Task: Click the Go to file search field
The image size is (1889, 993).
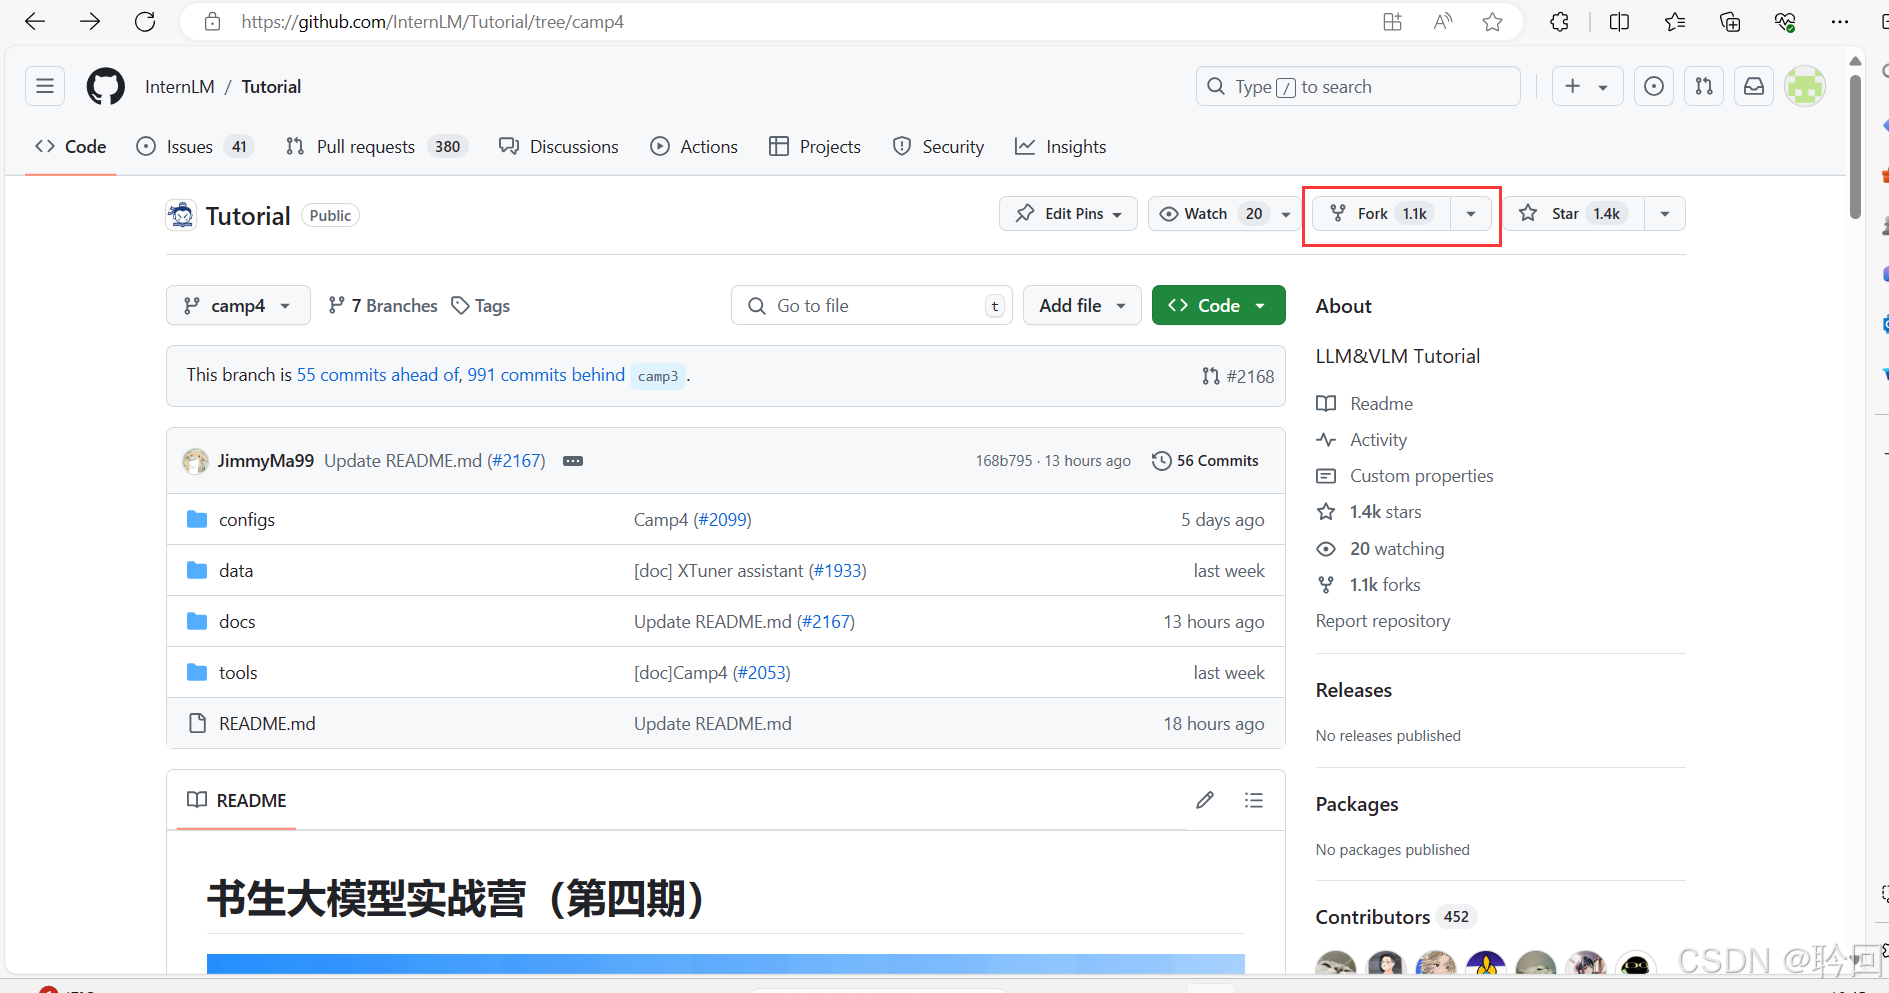Action: (x=870, y=305)
